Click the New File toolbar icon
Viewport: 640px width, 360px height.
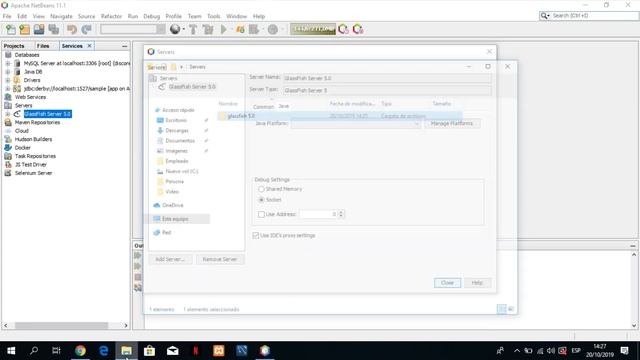pos(10,29)
